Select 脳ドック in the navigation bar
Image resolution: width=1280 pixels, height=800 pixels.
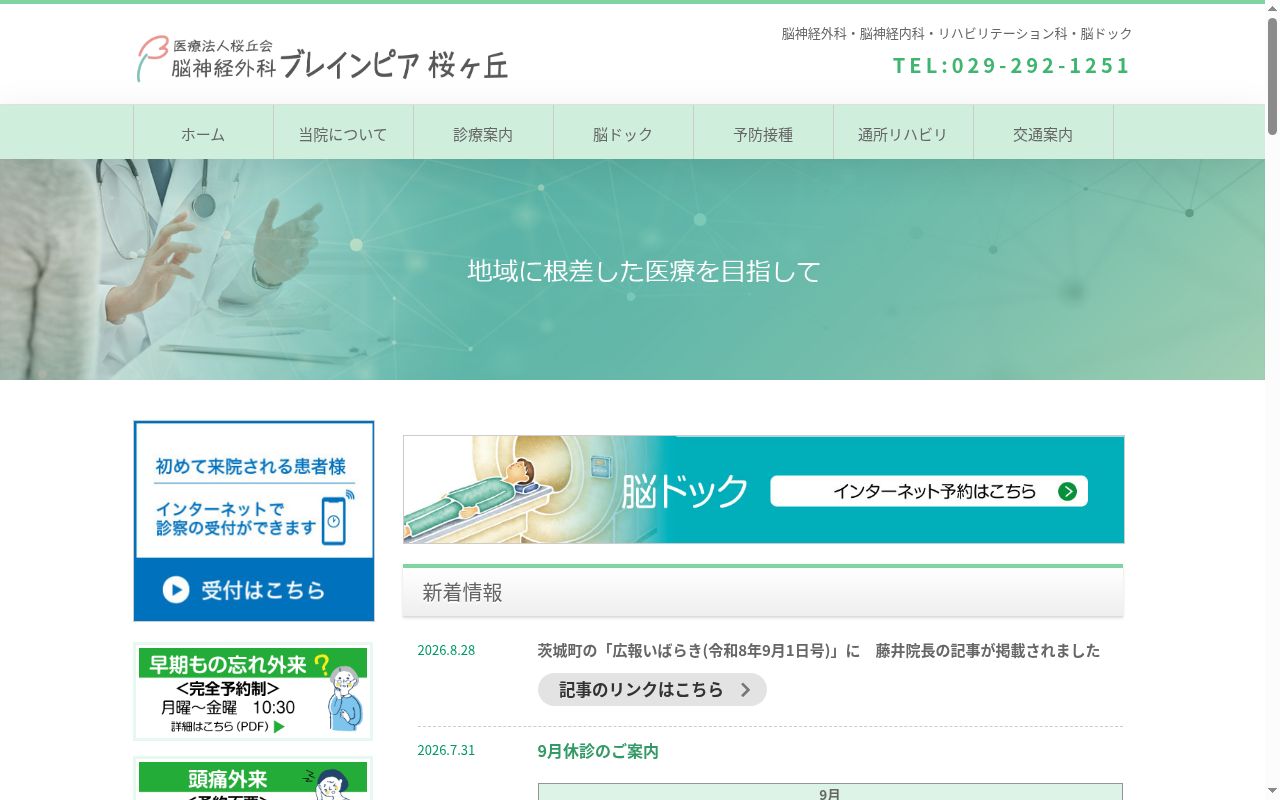tap(623, 134)
